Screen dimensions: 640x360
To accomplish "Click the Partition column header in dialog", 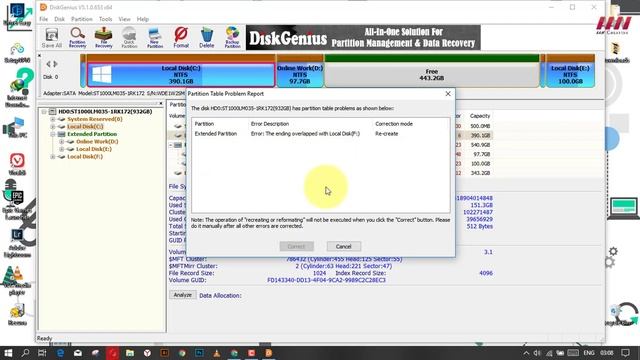I will (204, 124).
